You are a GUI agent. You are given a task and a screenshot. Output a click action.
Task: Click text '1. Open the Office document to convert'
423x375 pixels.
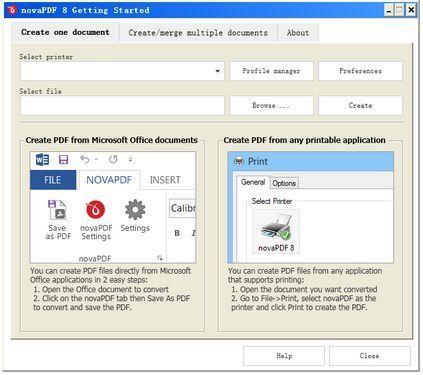101,289
